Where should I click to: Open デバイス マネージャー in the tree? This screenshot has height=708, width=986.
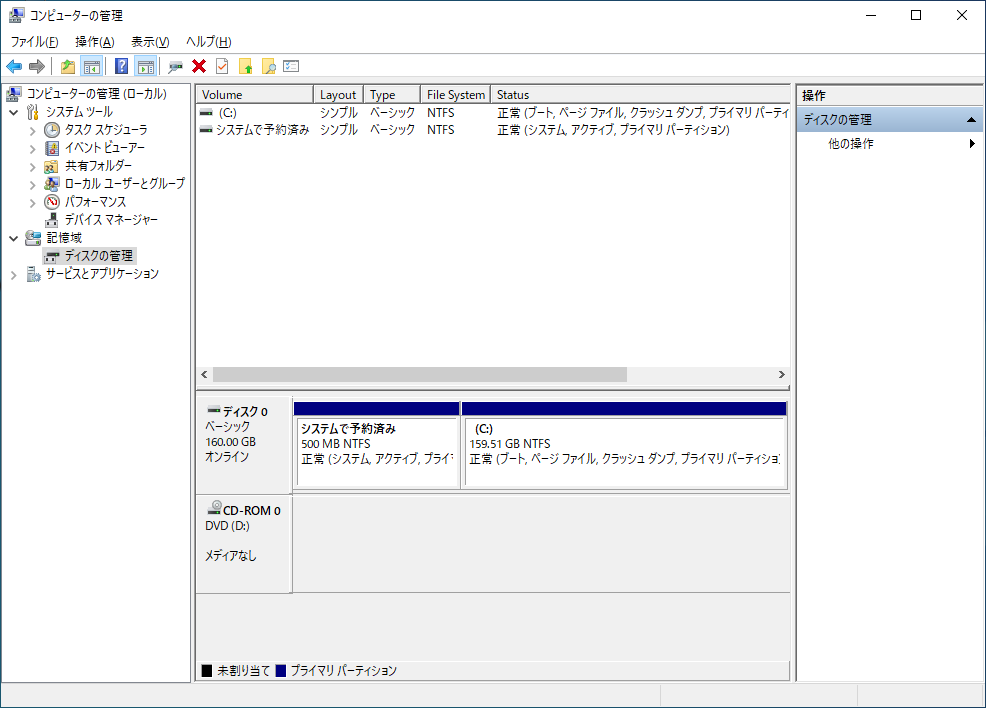coord(111,219)
